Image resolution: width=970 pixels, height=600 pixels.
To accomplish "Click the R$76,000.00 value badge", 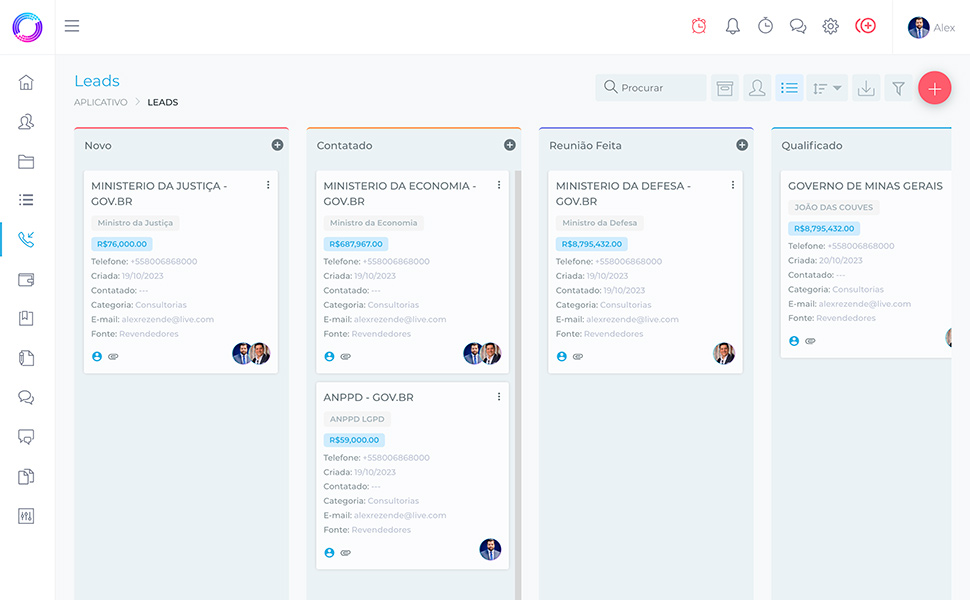I will (x=122, y=244).
